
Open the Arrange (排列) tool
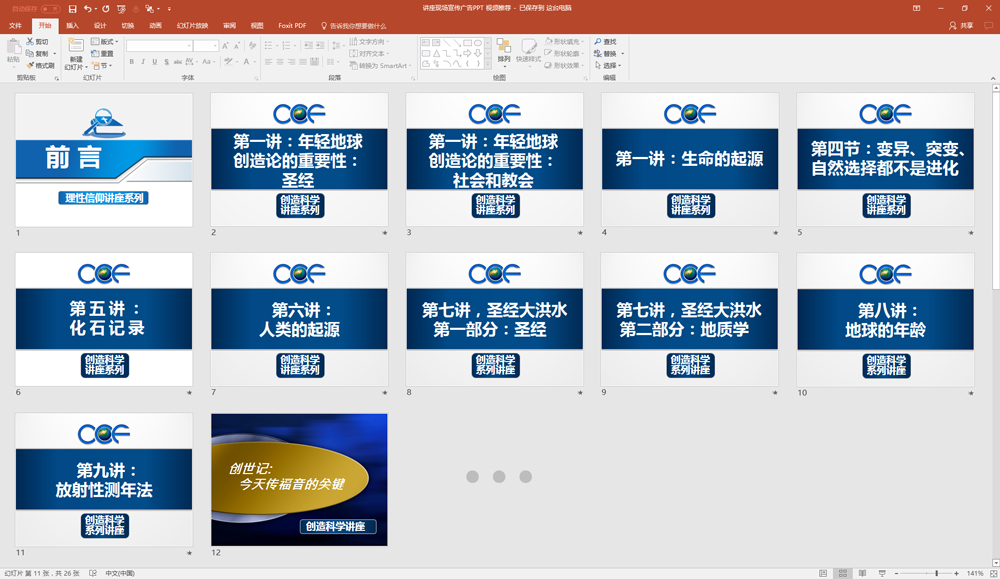click(x=503, y=51)
